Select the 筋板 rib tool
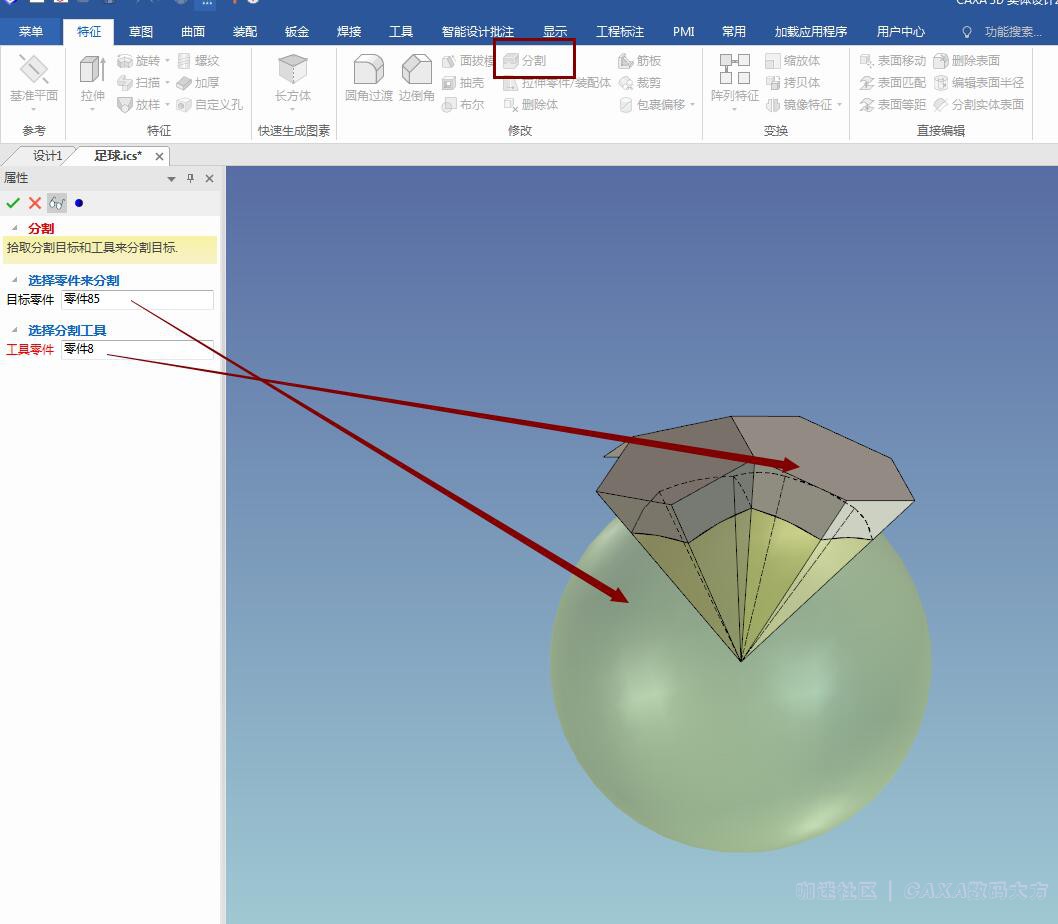The width and height of the screenshot is (1058, 924). pyautogui.click(x=640, y=61)
